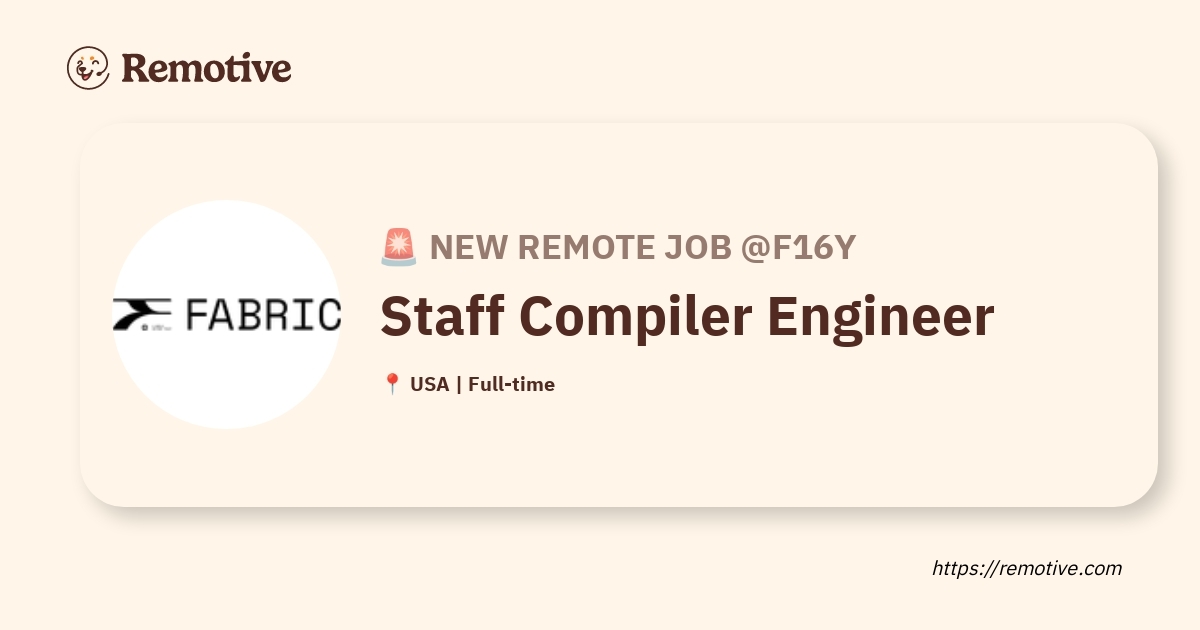Open the Staff Compiler Engineer job title
This screenshot has height=630, width=1200.
[687, 316]
